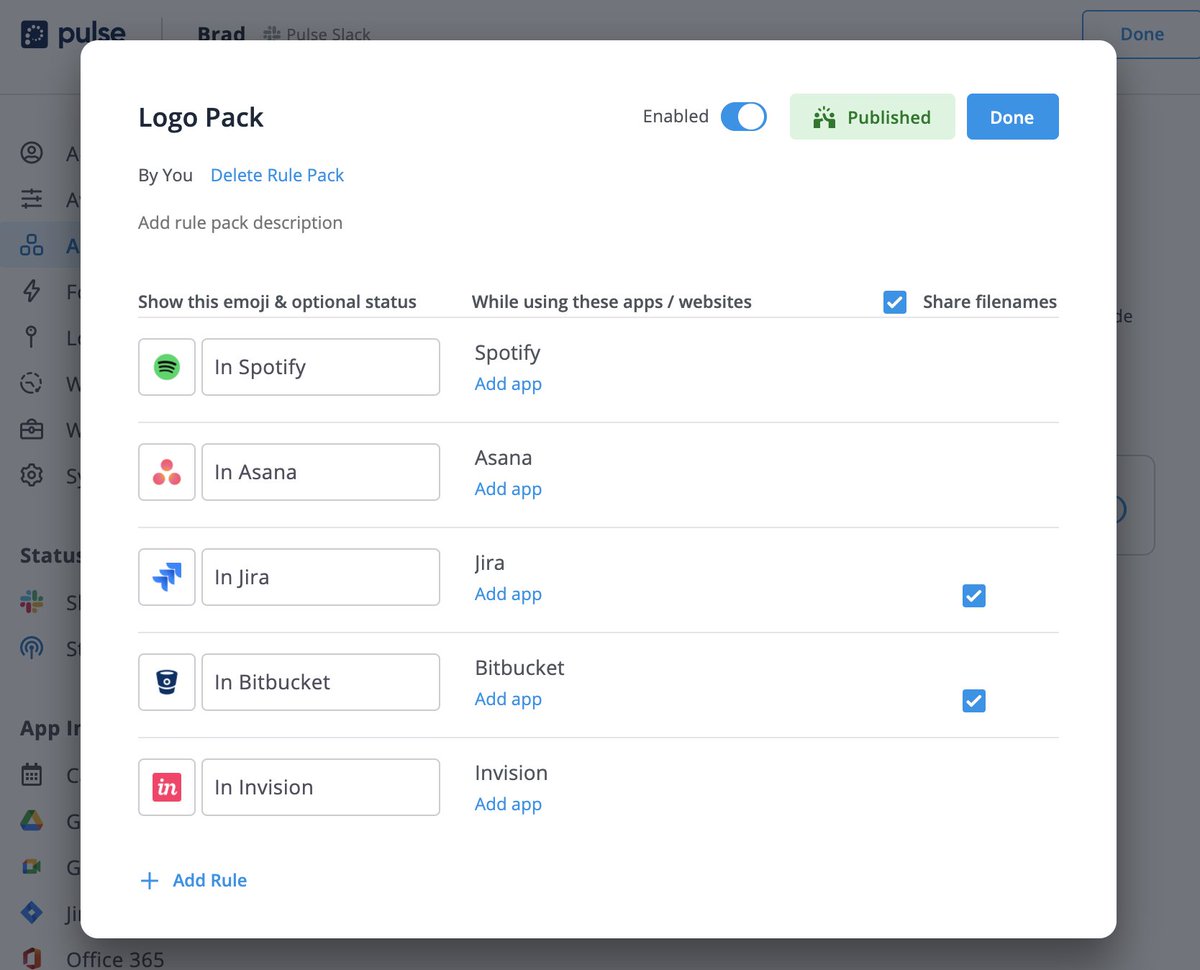Click the lightning bolt icon in sidebar

pos(32,291)
